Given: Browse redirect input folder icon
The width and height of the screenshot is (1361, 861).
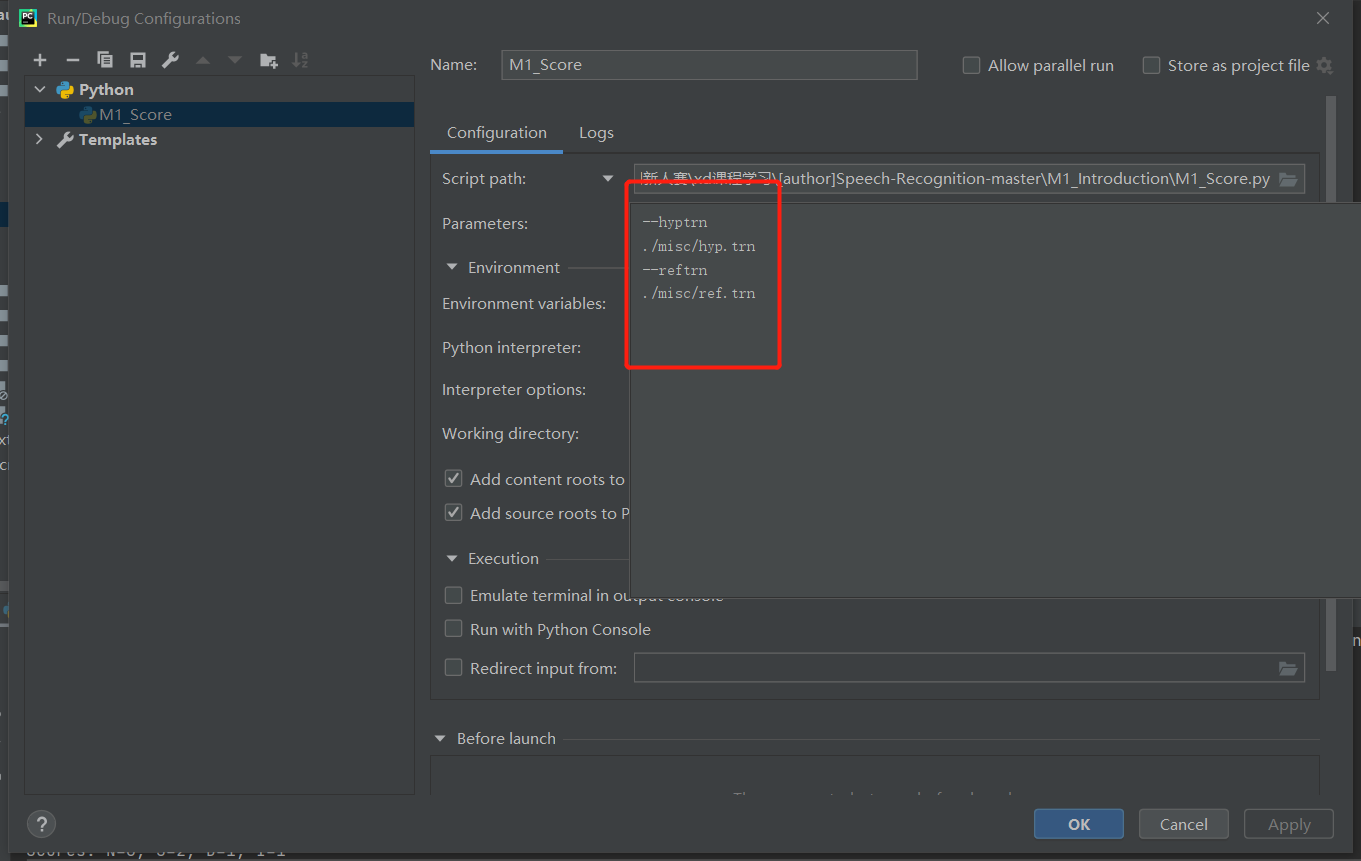Looking at the screenshot, I should coord(1288,668).
